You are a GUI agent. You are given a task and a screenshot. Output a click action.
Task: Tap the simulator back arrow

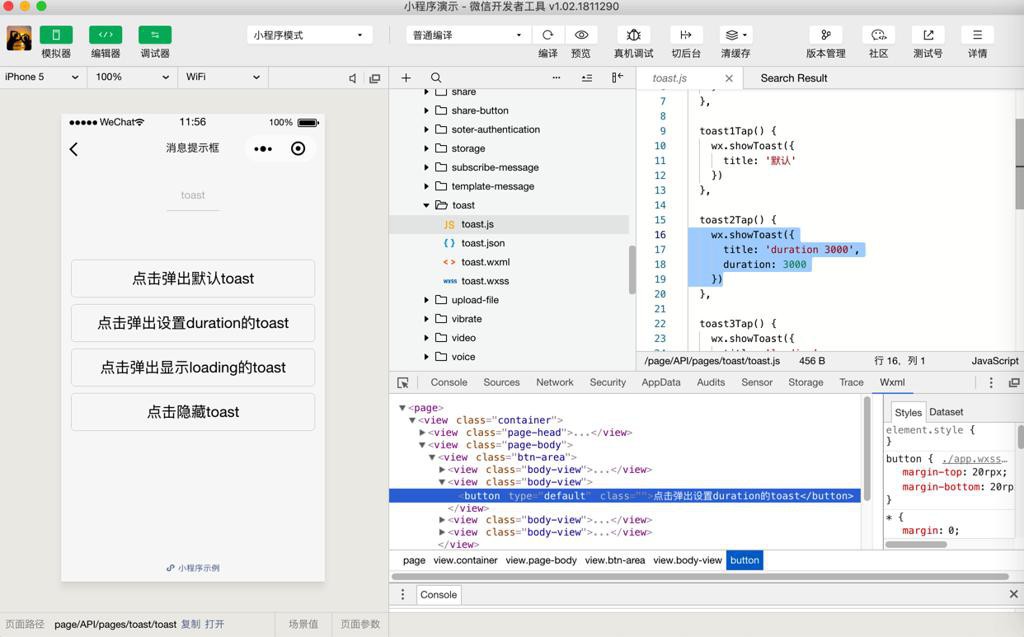(74, 149)
